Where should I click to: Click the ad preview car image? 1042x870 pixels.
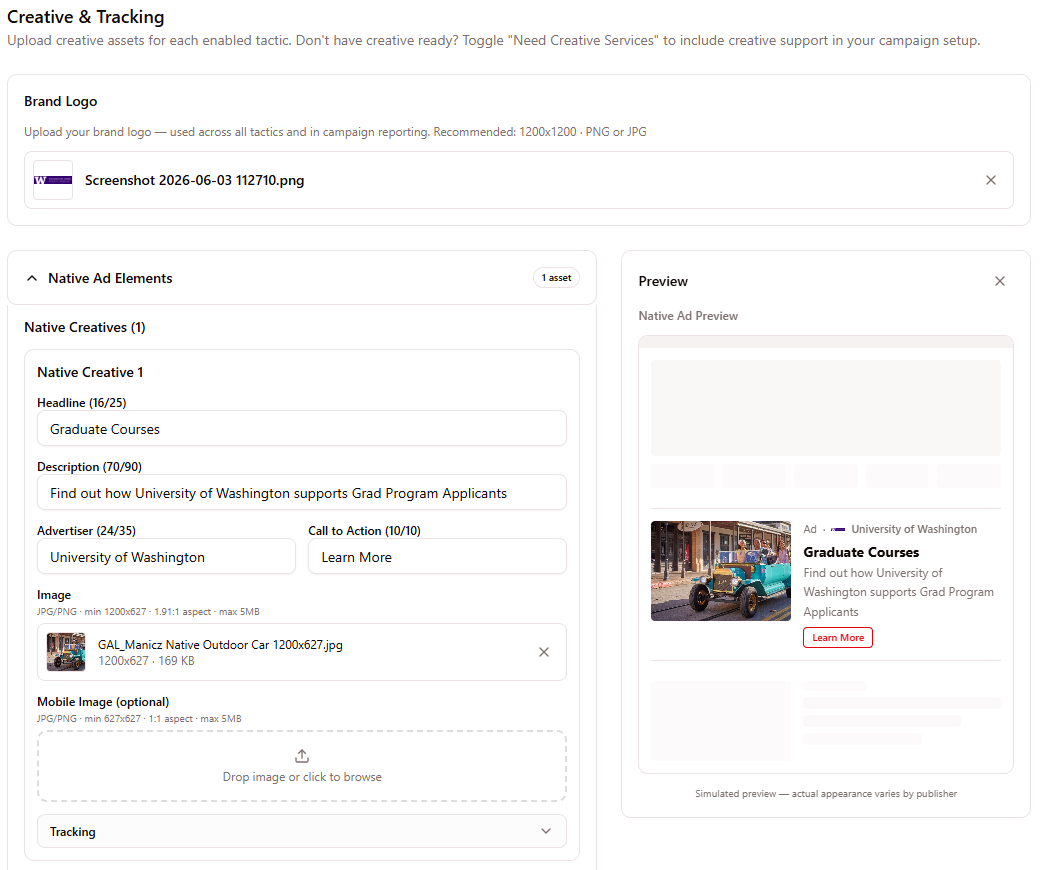pos(720,571)
